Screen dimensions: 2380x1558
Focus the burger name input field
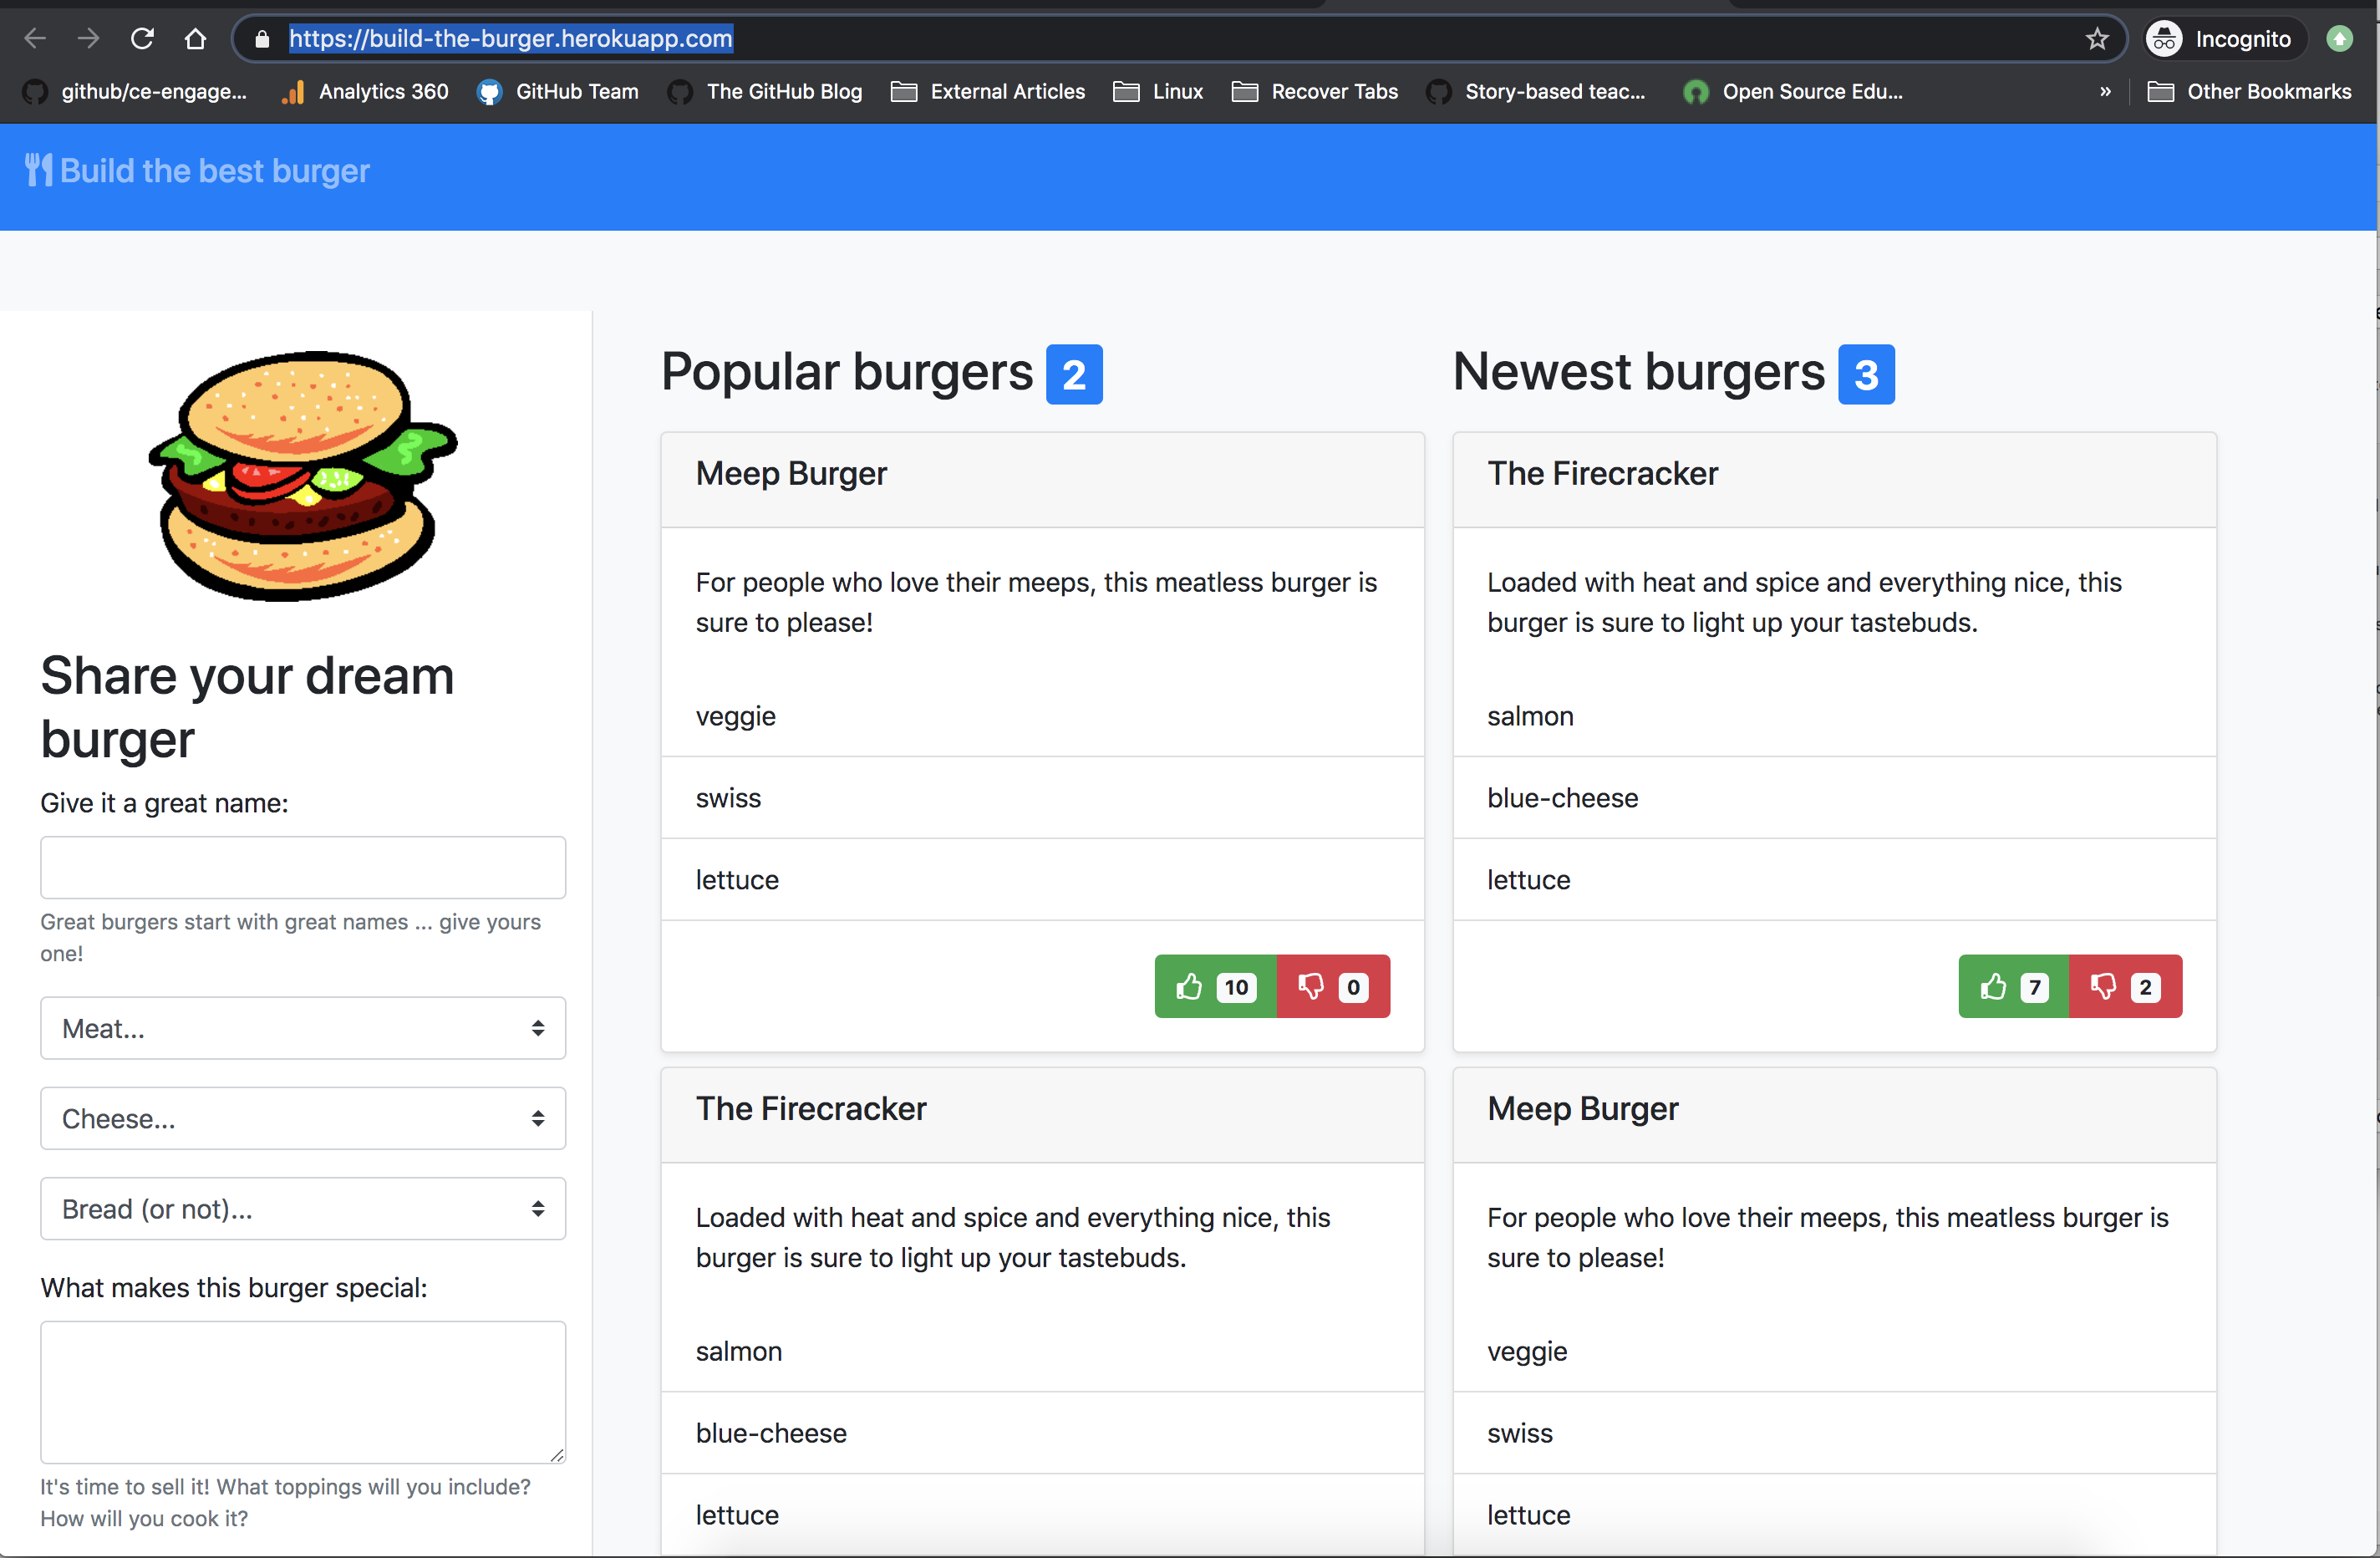(x=303, y=867)
